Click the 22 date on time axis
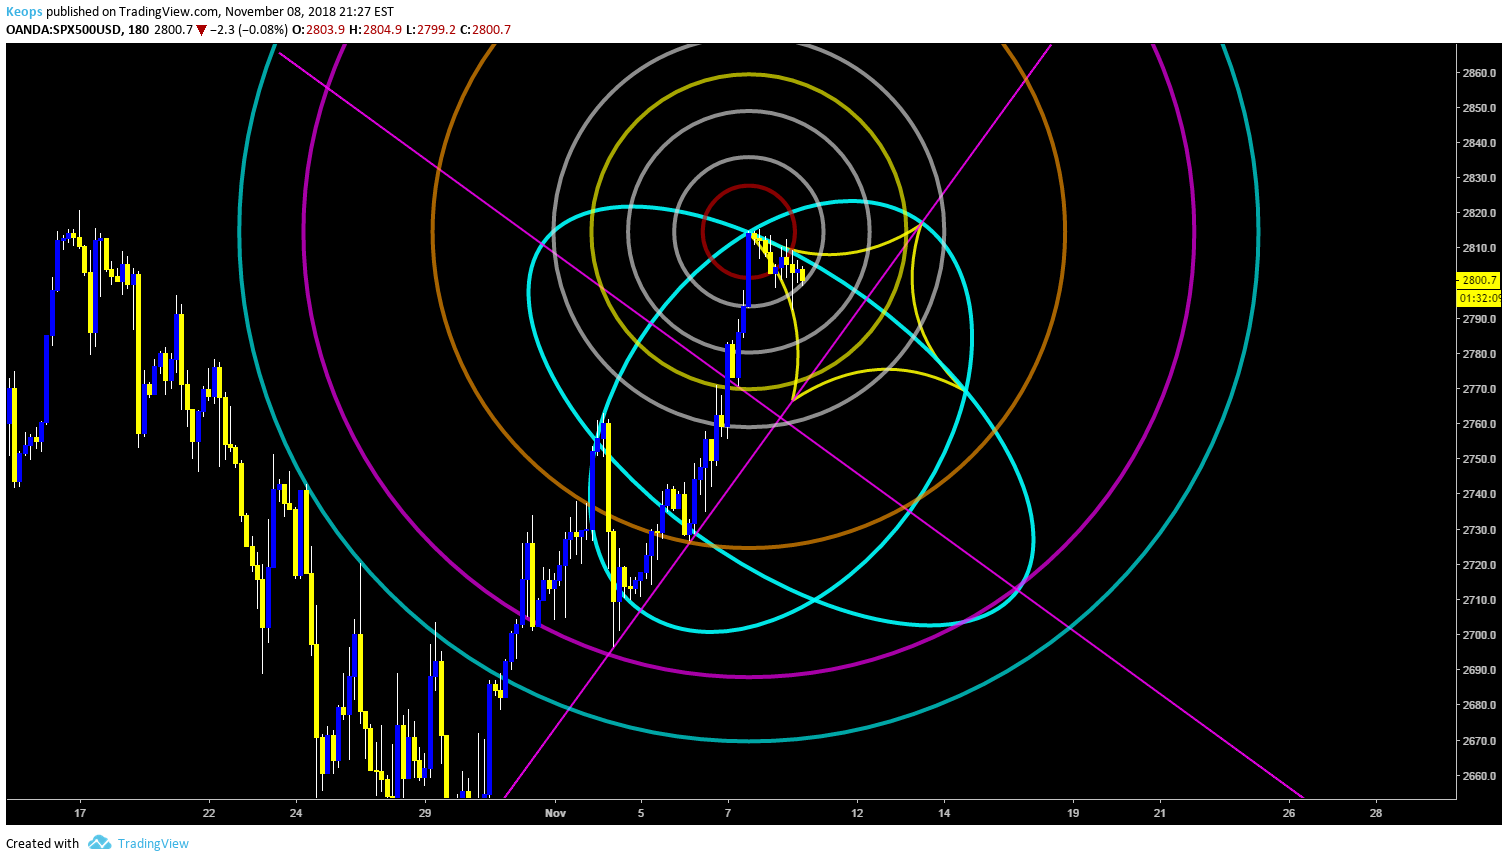Viewport: 1508px width, 861px height. tap(209, 813)
